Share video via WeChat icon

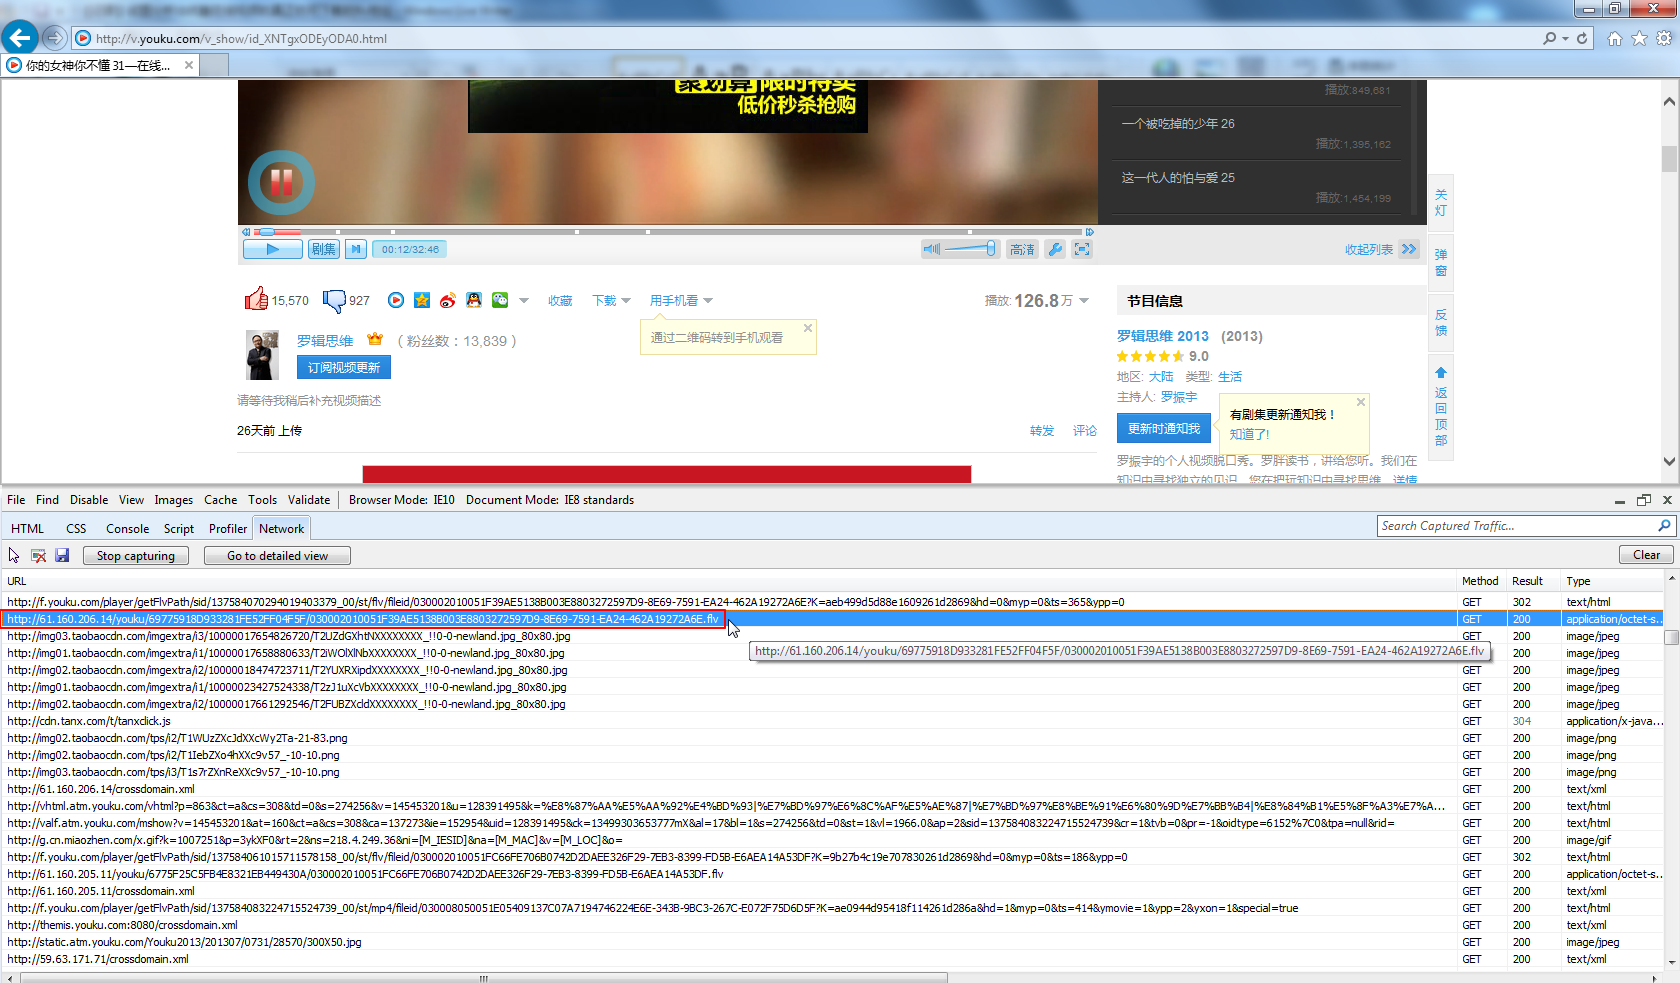[x=500, y=300]
